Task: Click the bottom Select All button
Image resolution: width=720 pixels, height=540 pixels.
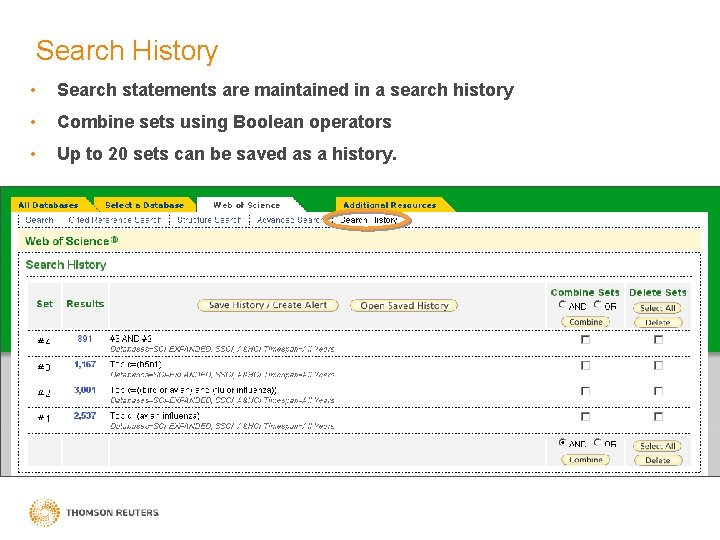Action: pyautogui.click(x=658, y=446)
